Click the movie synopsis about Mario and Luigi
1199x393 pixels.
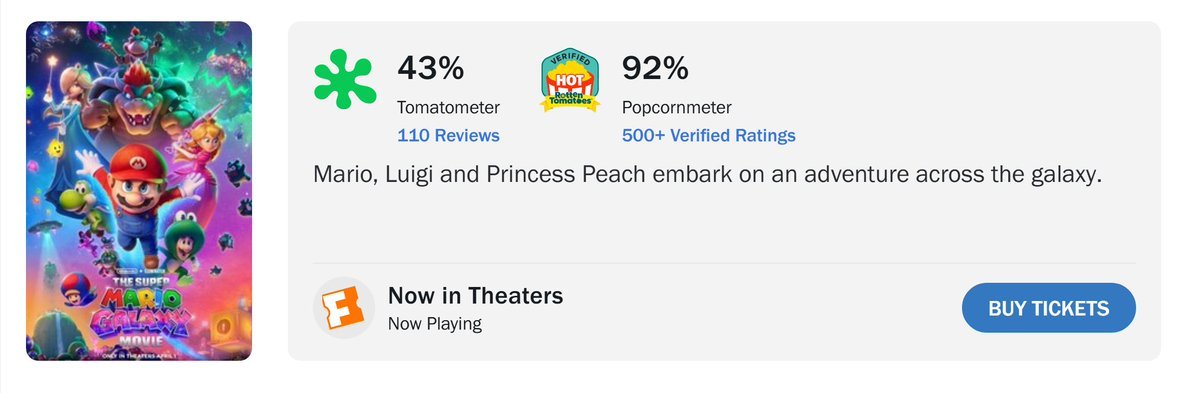pyautogui.click(x=707, y=174)
